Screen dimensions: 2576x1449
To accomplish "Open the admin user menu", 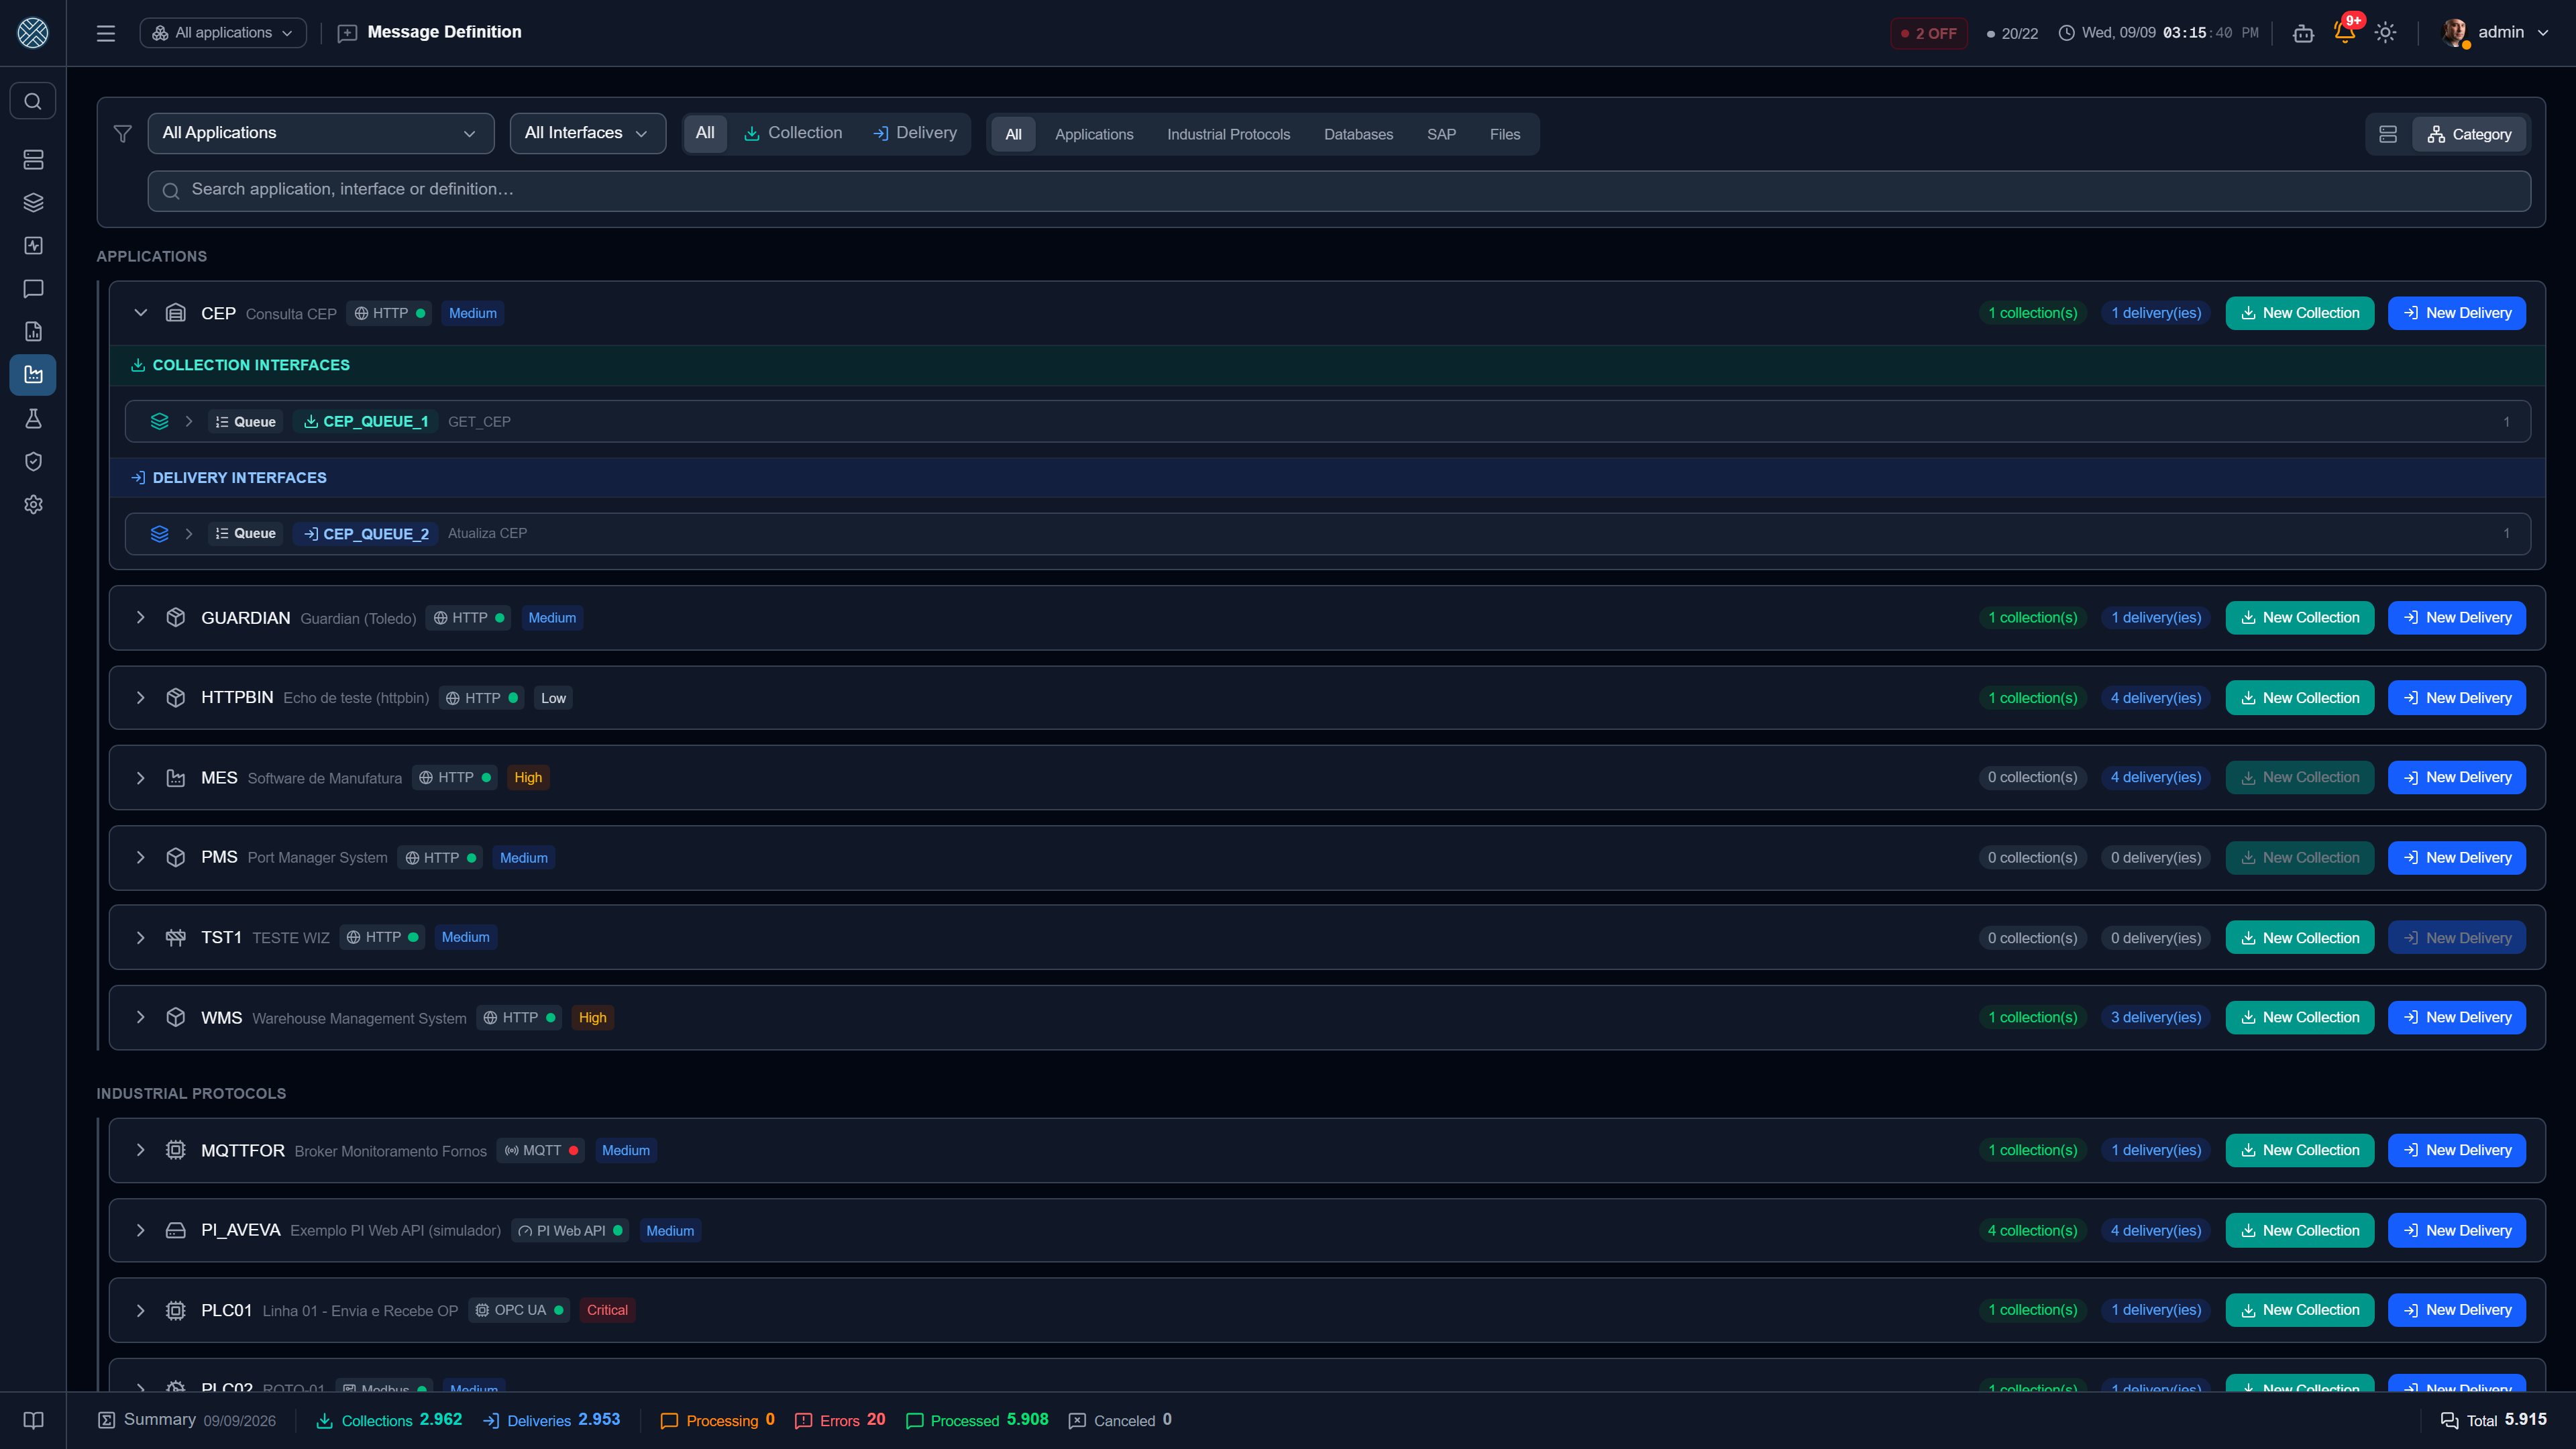I will 2496,33.
